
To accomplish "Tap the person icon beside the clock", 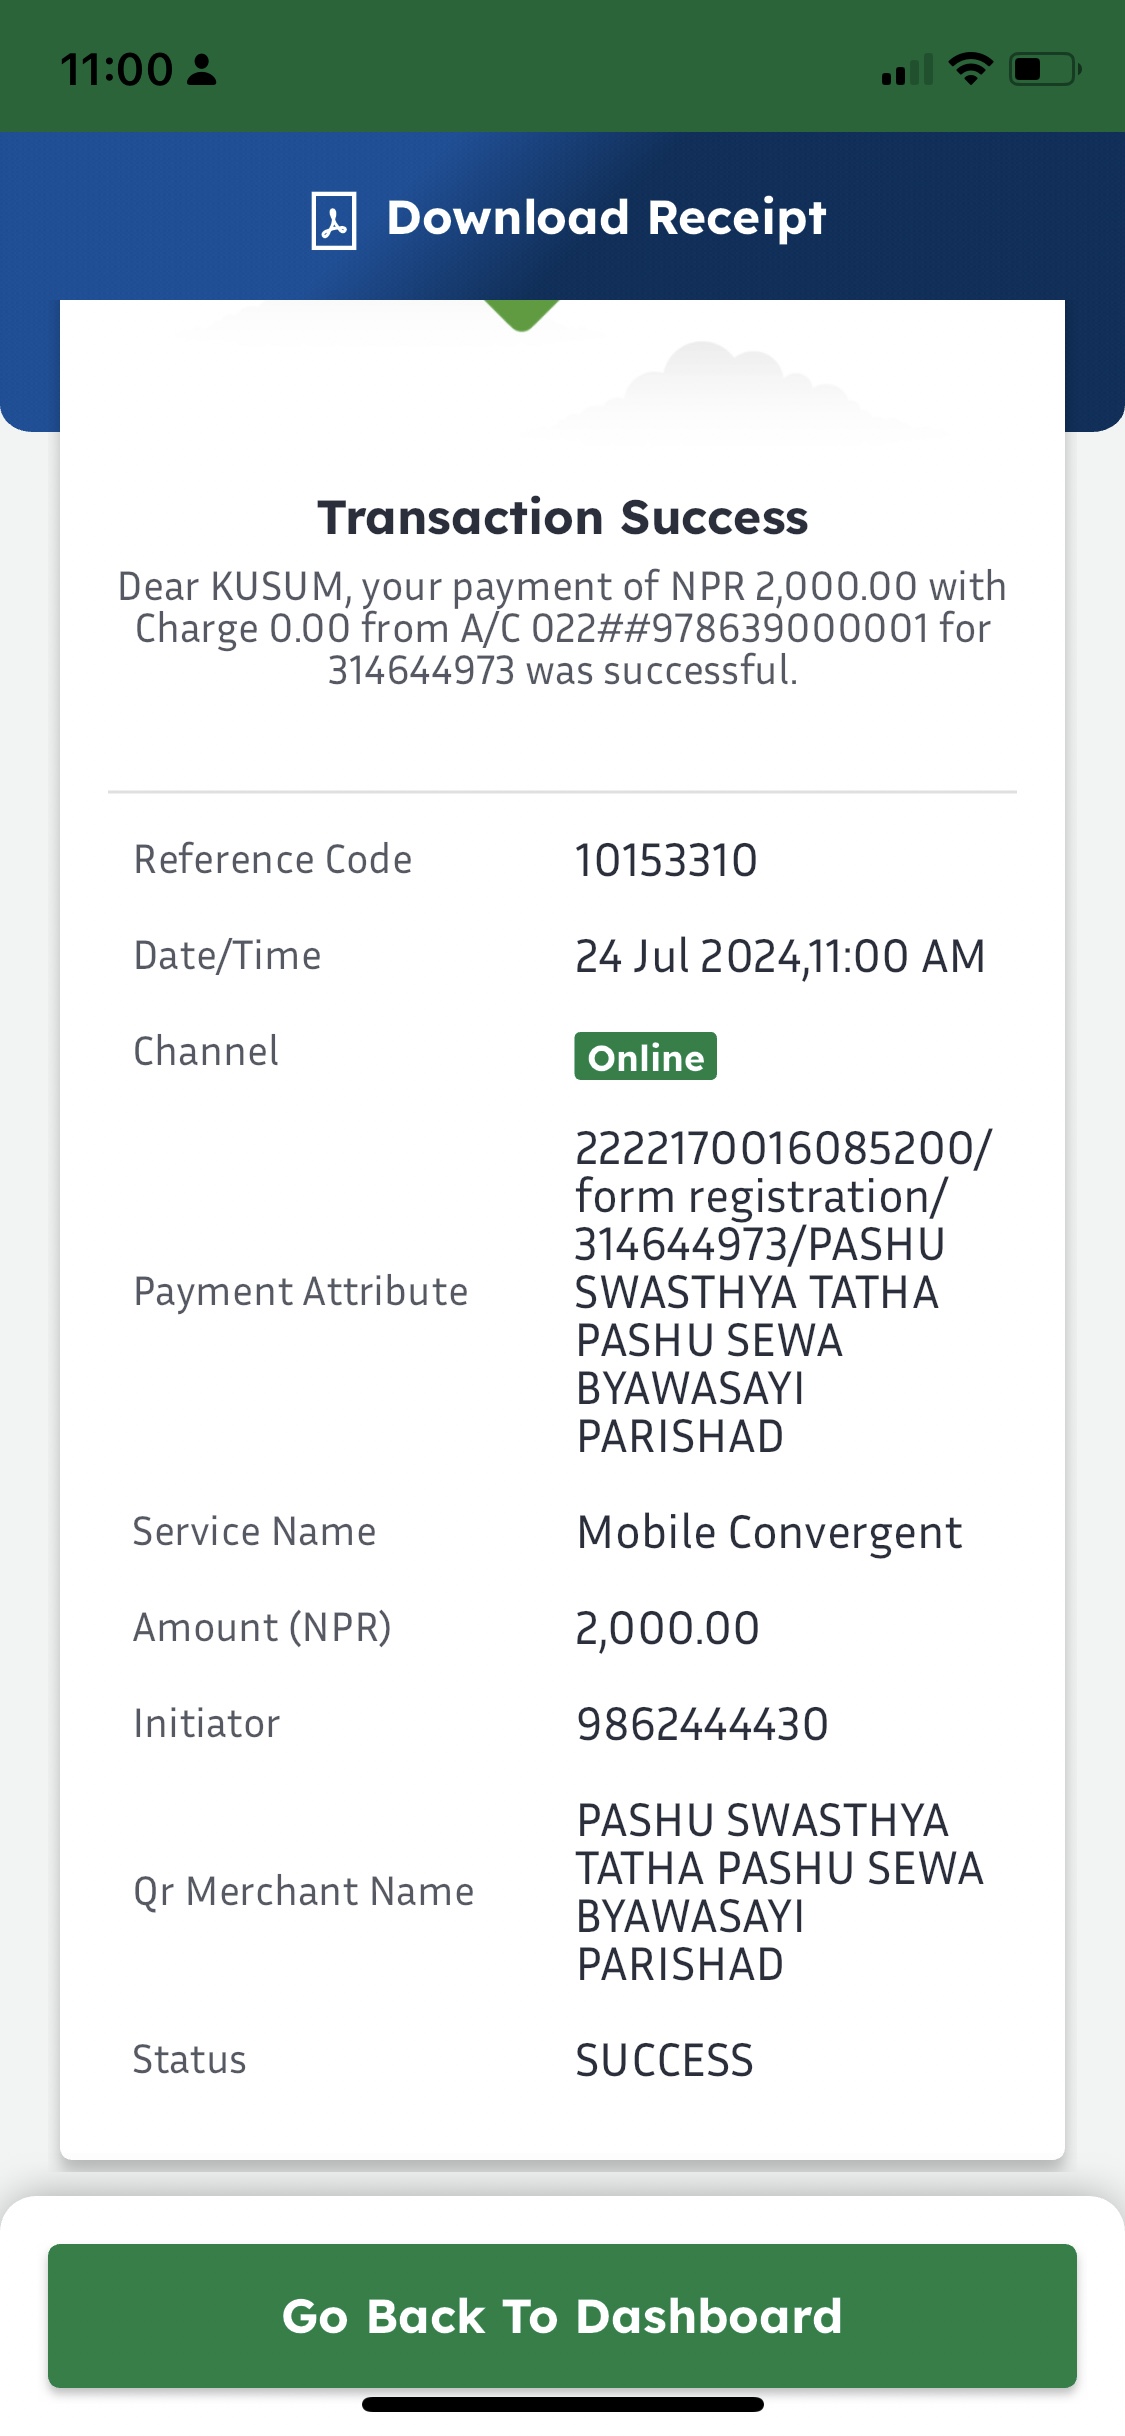I will coord(202,70).
